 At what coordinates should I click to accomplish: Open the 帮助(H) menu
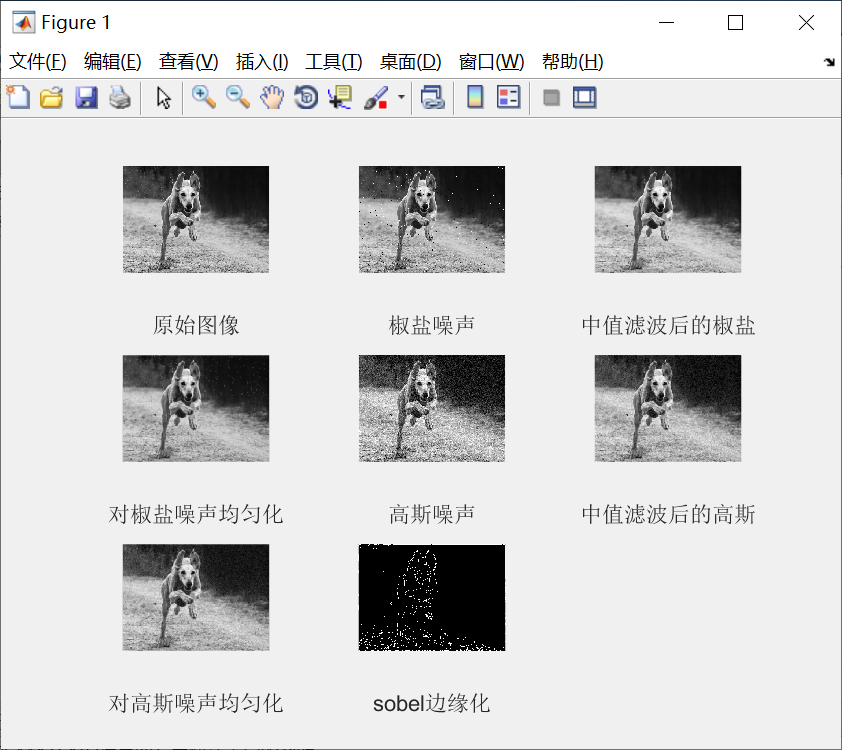point(572,62)
